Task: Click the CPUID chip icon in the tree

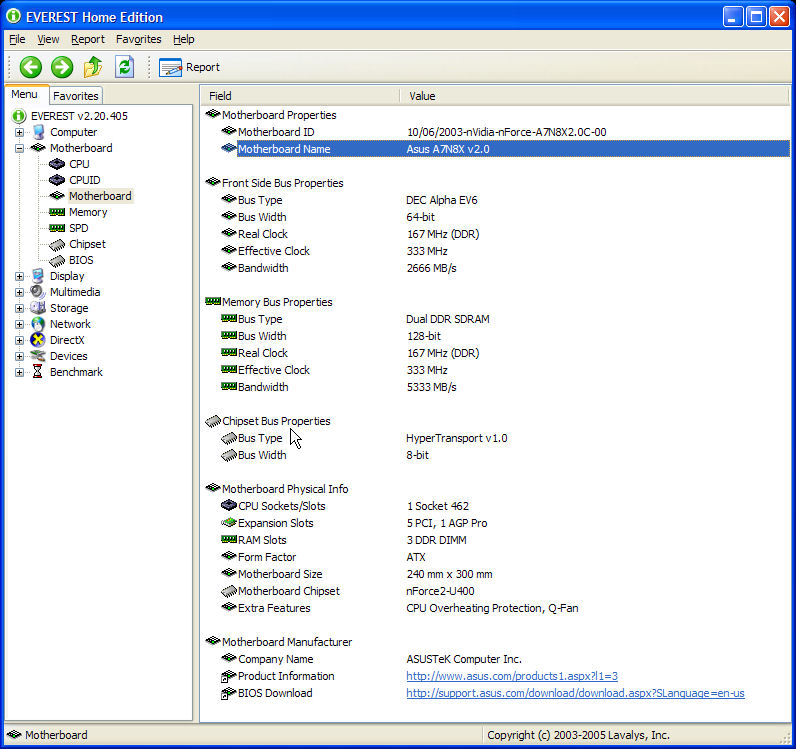Action: tap(57, 180)
